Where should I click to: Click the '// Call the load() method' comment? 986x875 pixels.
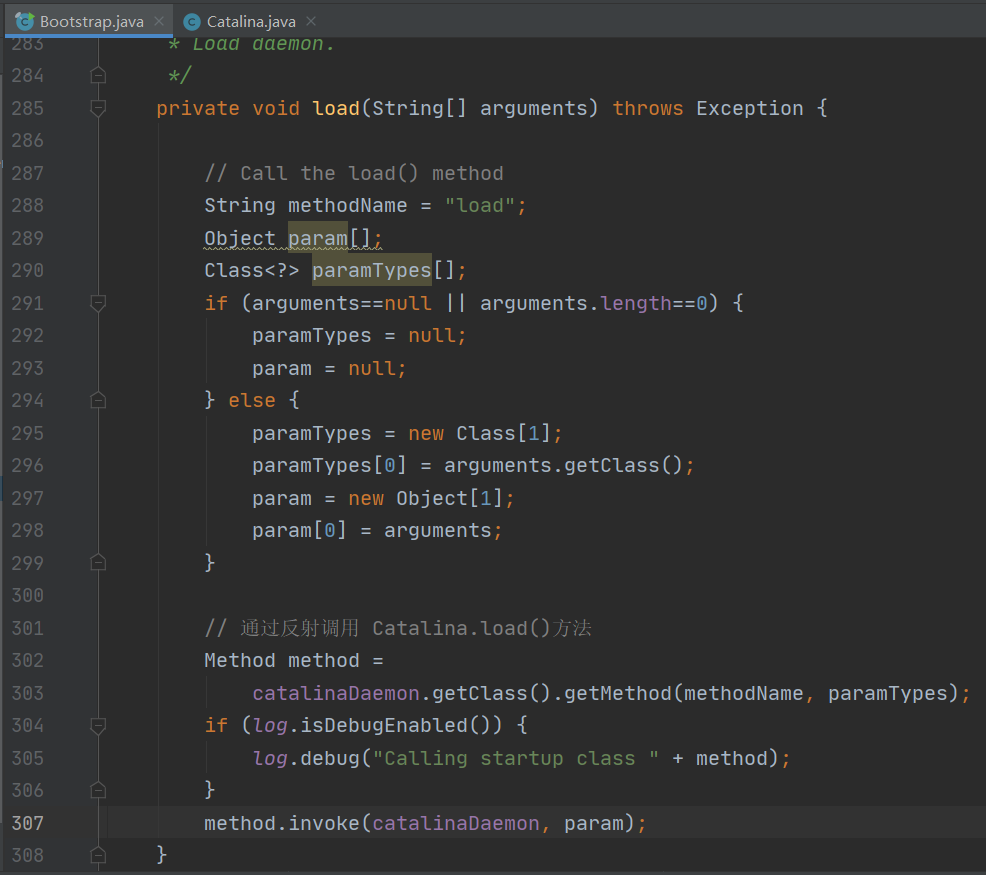coord(354,173)
